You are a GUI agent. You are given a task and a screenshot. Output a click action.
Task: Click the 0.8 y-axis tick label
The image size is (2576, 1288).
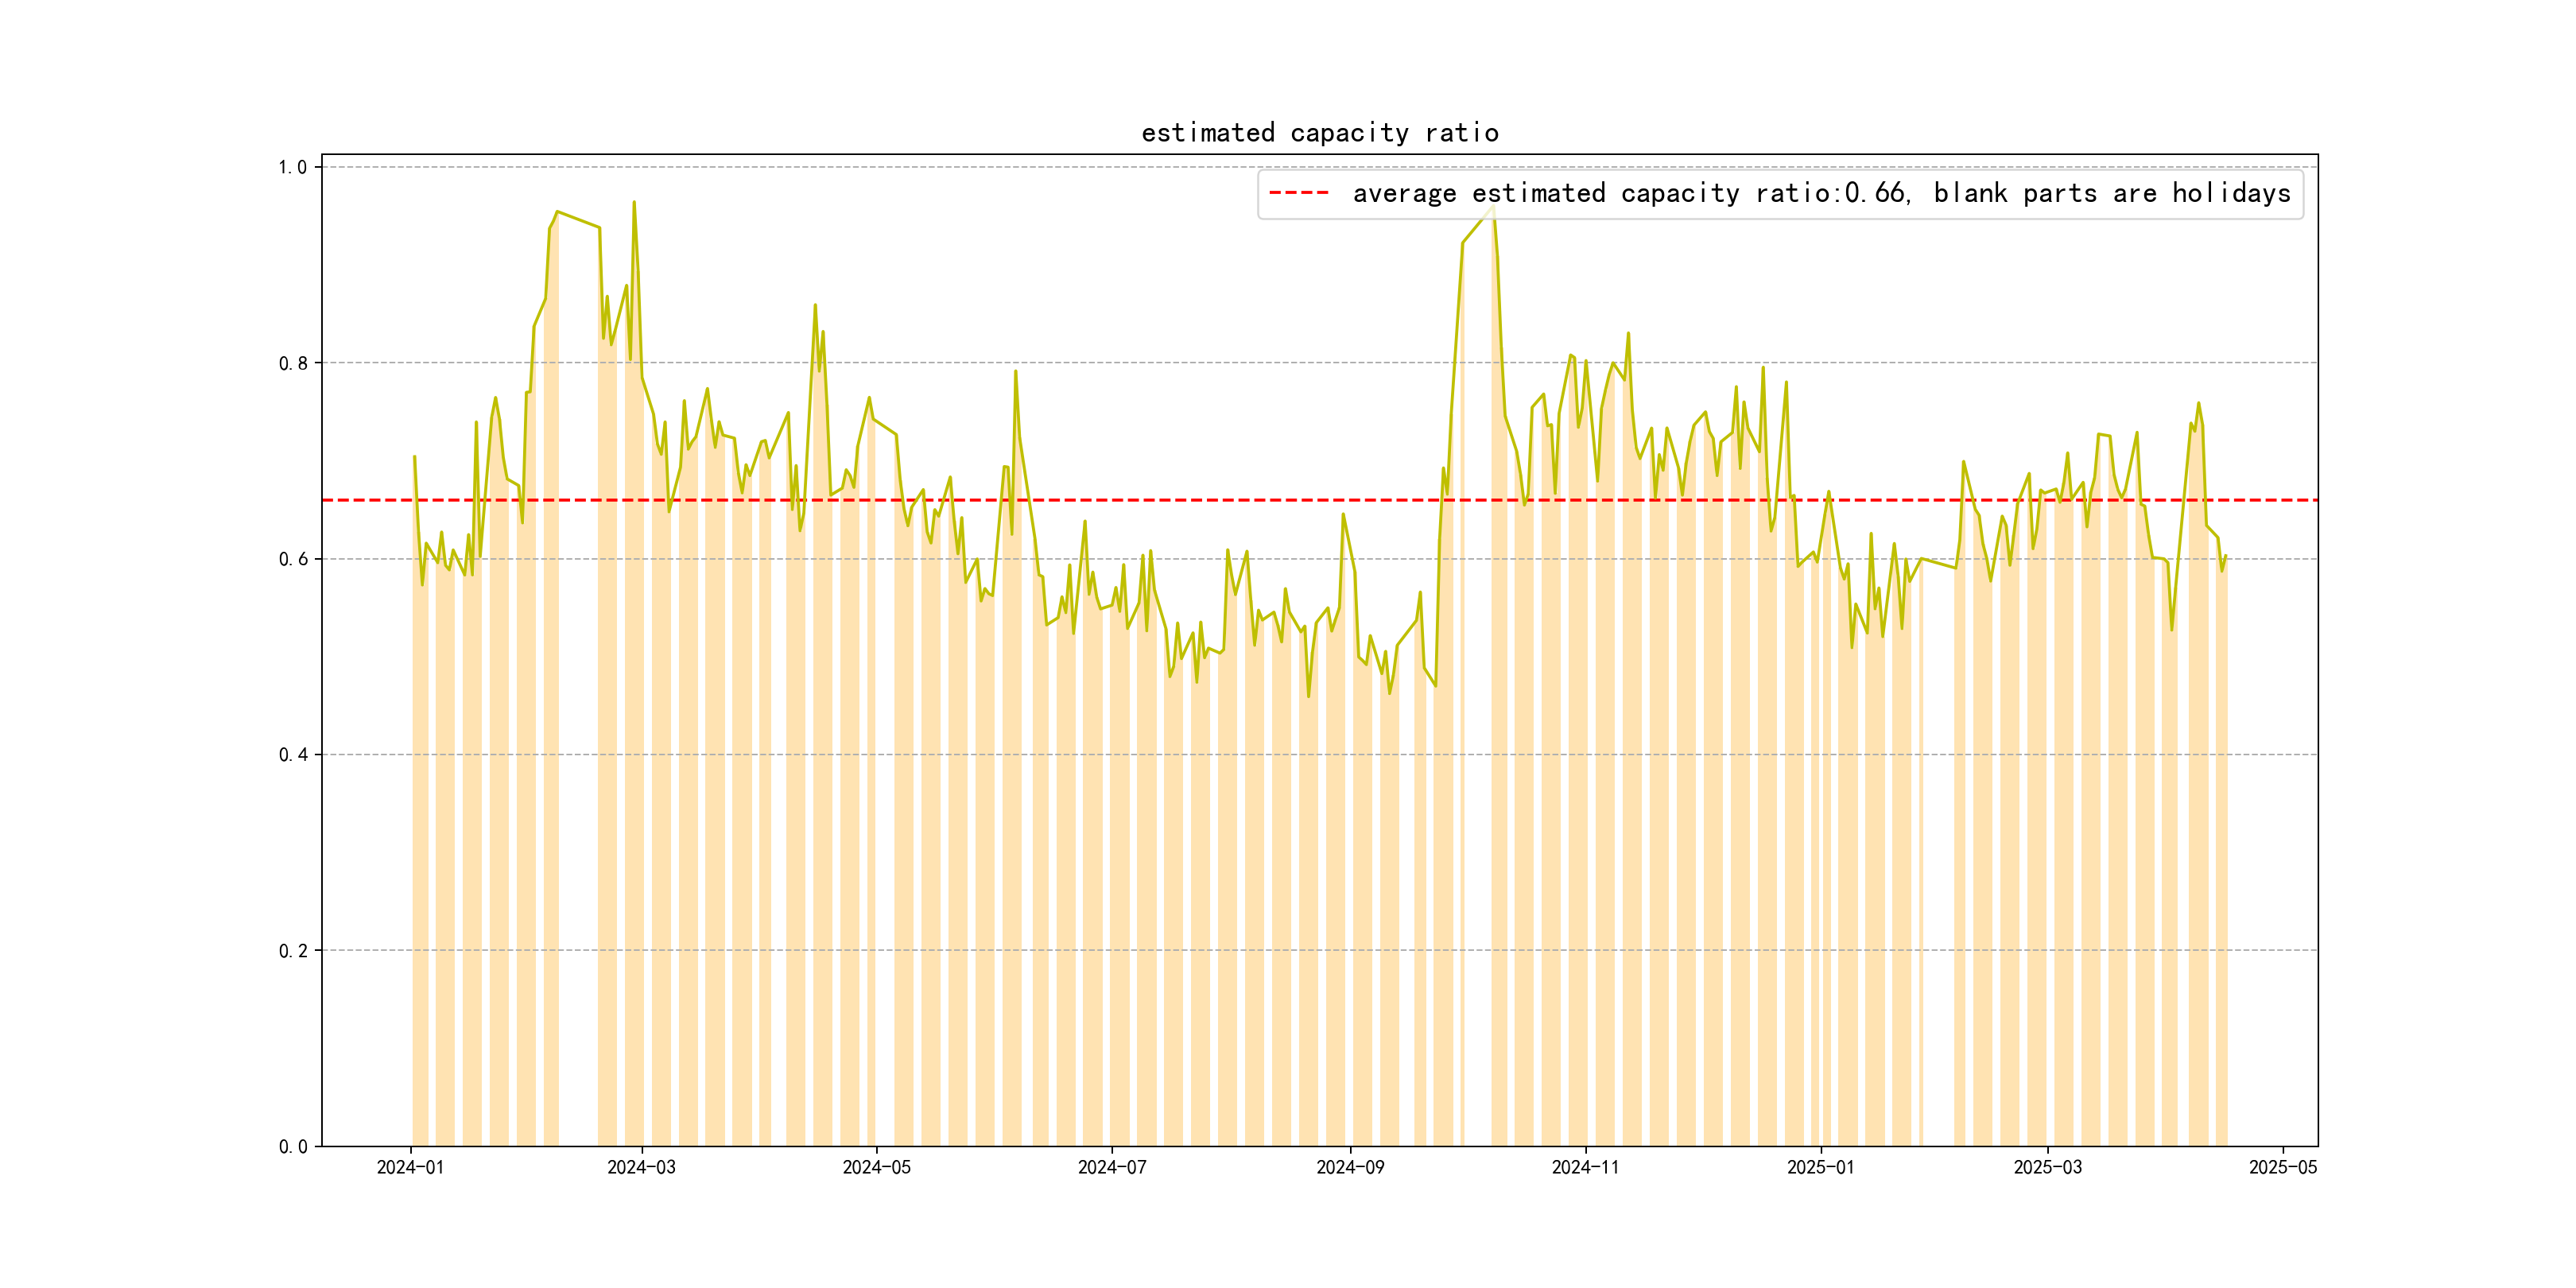292,363
